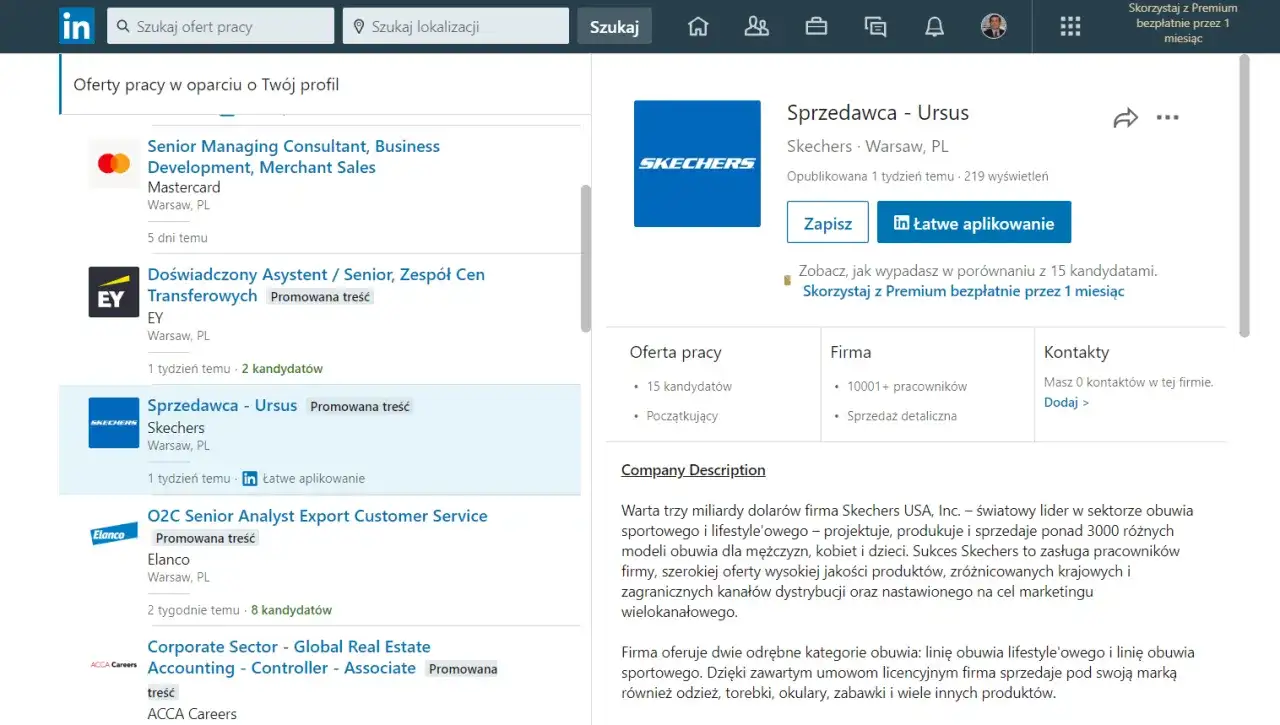The width and height of the screenshot is (1280, 725).
Task: Click the Szukaj search button
Action: point(614,27)
